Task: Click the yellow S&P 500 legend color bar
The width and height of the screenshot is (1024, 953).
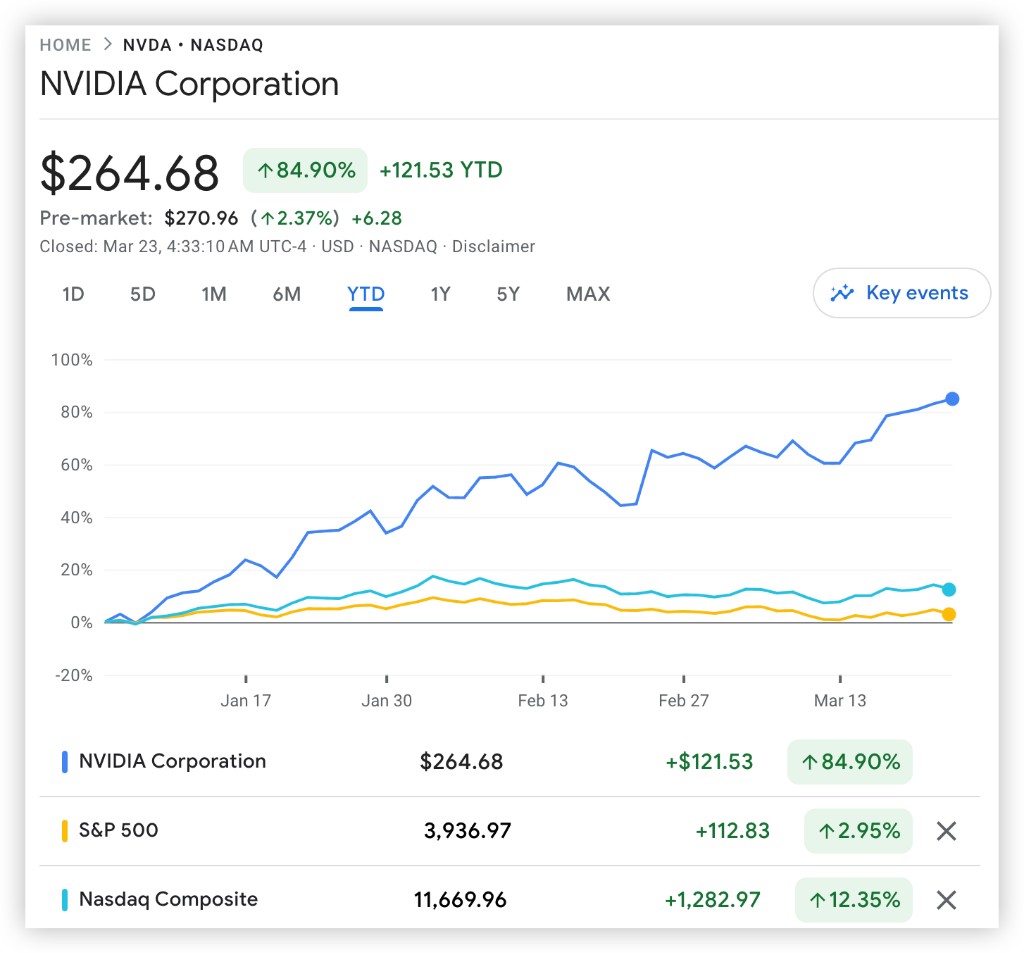Action: pos(64,830)
